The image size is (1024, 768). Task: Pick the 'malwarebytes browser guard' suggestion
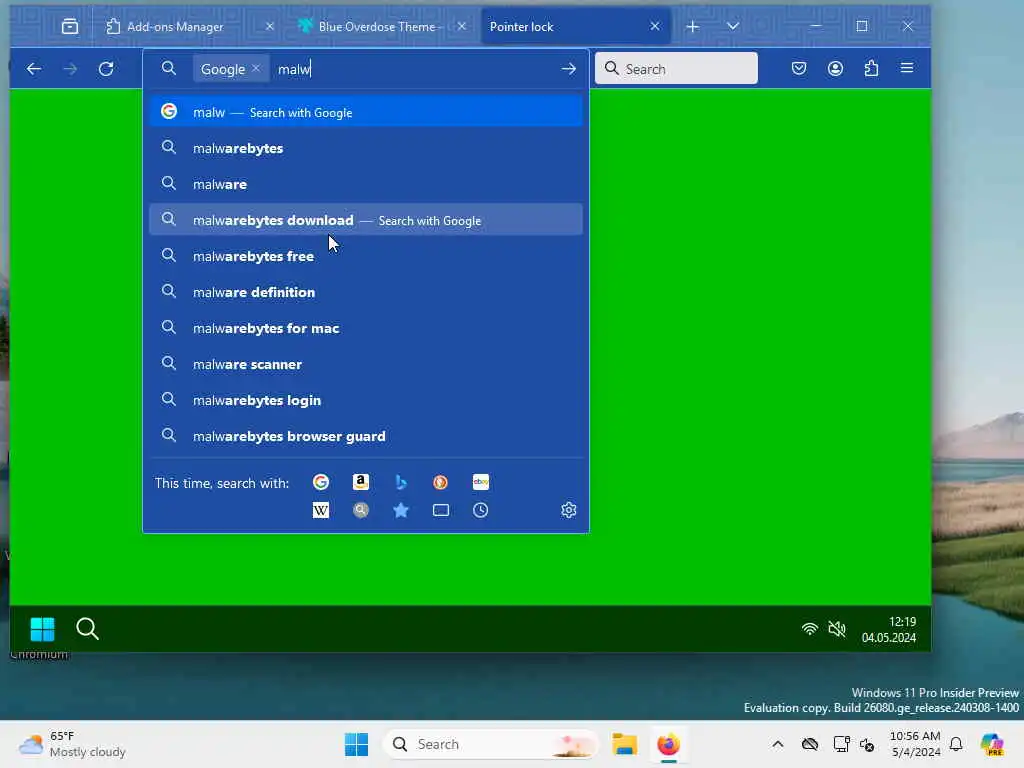[x=366, y=436]
